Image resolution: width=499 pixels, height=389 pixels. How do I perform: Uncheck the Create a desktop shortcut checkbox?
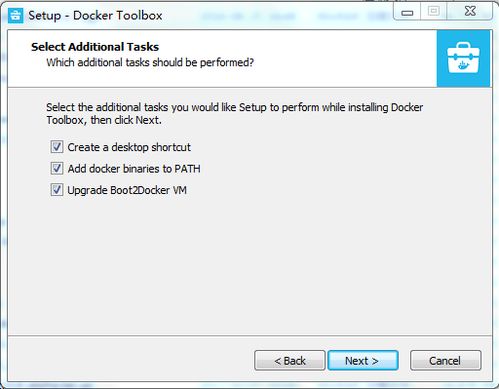point(57,147)
